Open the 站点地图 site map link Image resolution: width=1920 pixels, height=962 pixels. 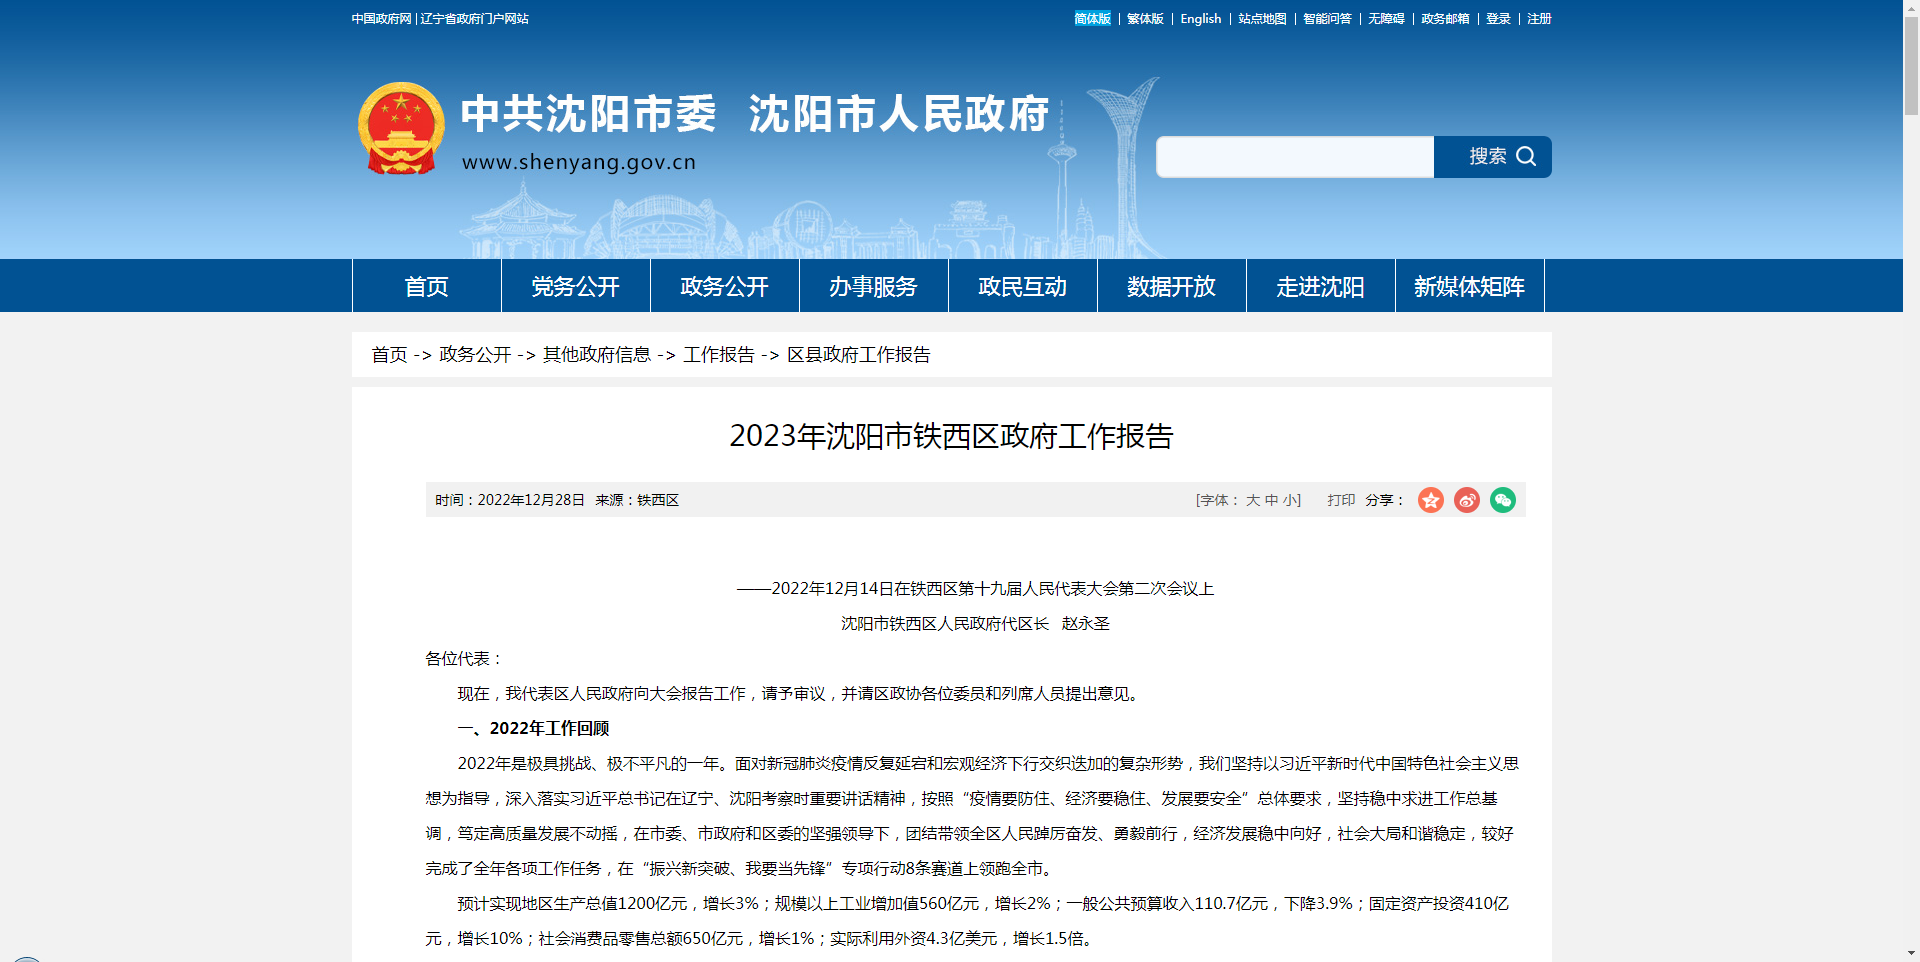point(1262,19)
